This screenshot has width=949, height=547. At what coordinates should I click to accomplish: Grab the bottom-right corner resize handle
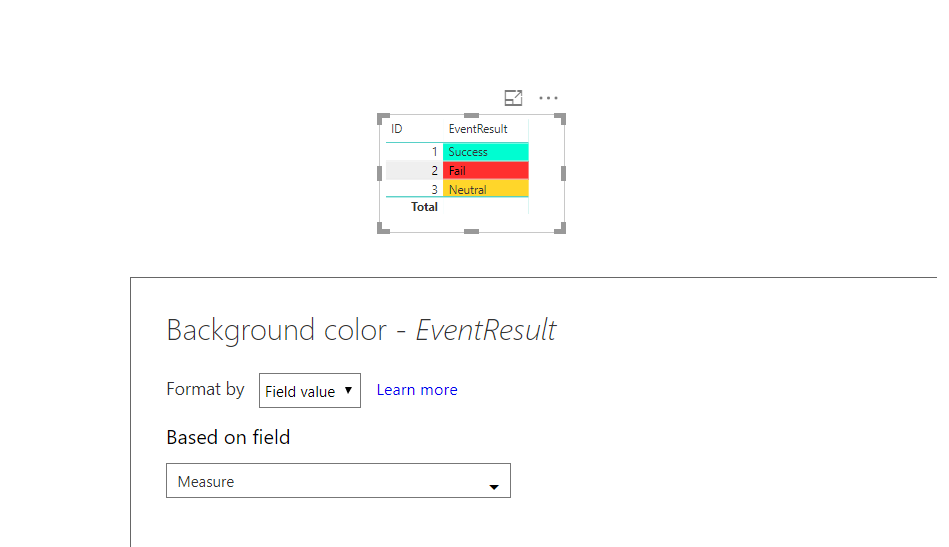[x=560, y=228]
